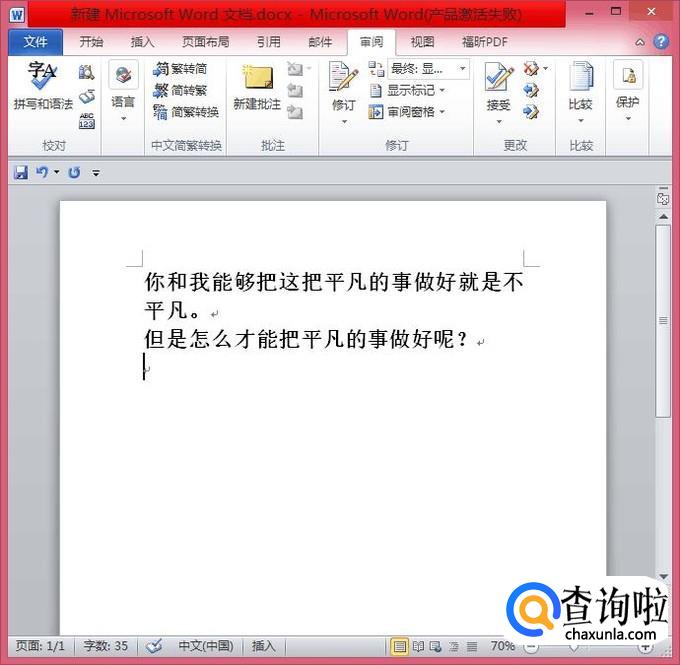
Task: Click Traditional to Simplified (繁转简) conversion
Action: [181, 69]
